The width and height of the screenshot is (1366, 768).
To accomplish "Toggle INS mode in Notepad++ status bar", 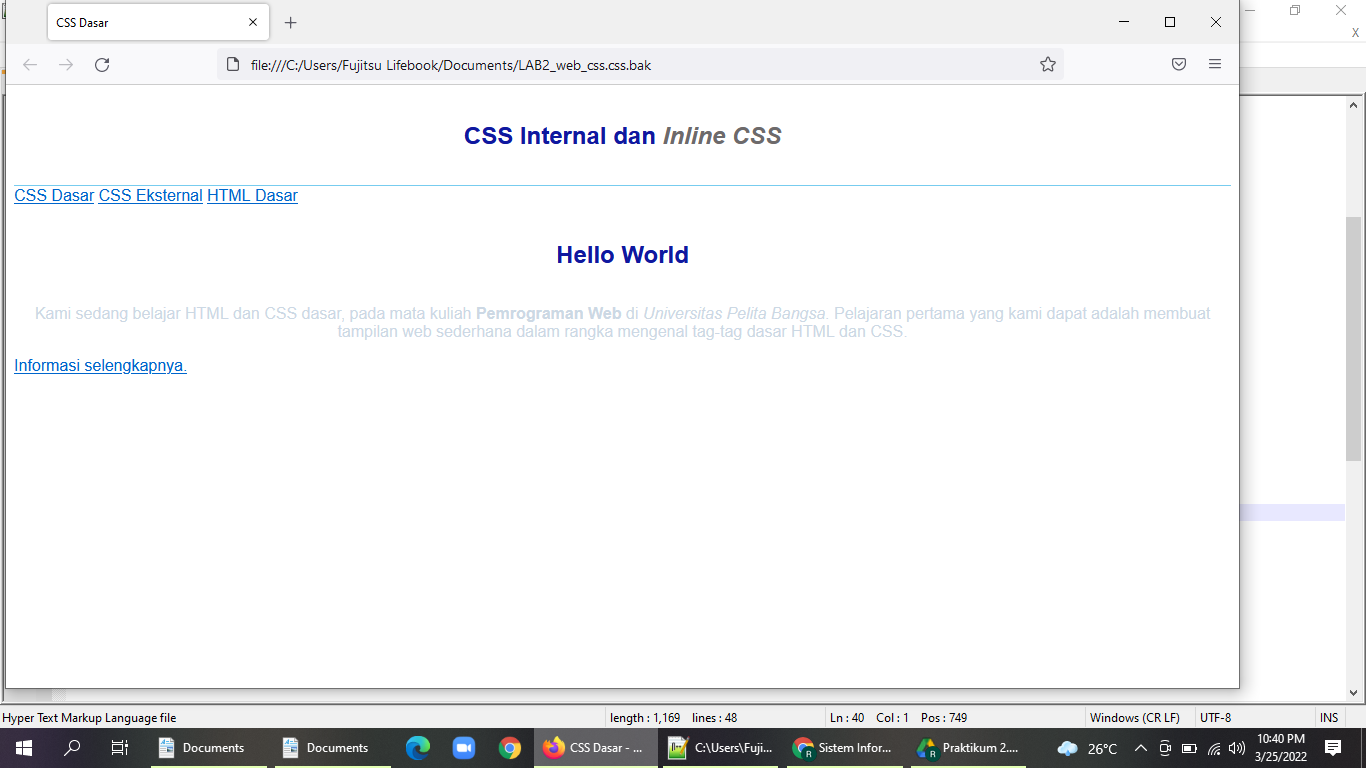I will (x=1329, y=718).
